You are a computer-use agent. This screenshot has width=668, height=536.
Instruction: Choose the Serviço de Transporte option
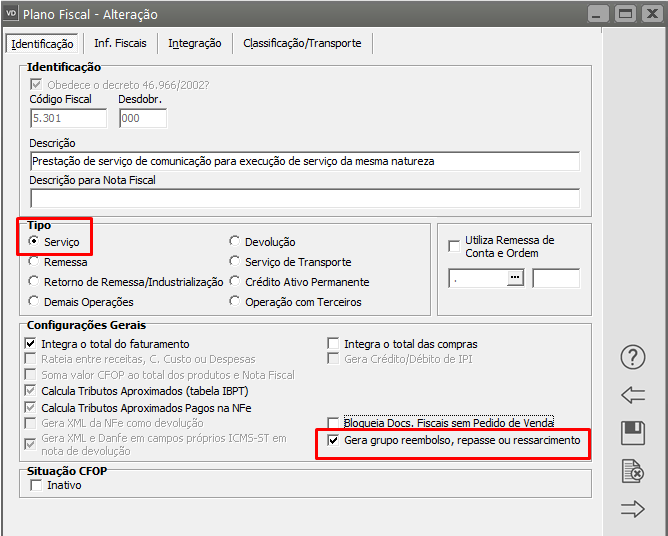coord(235,262)
